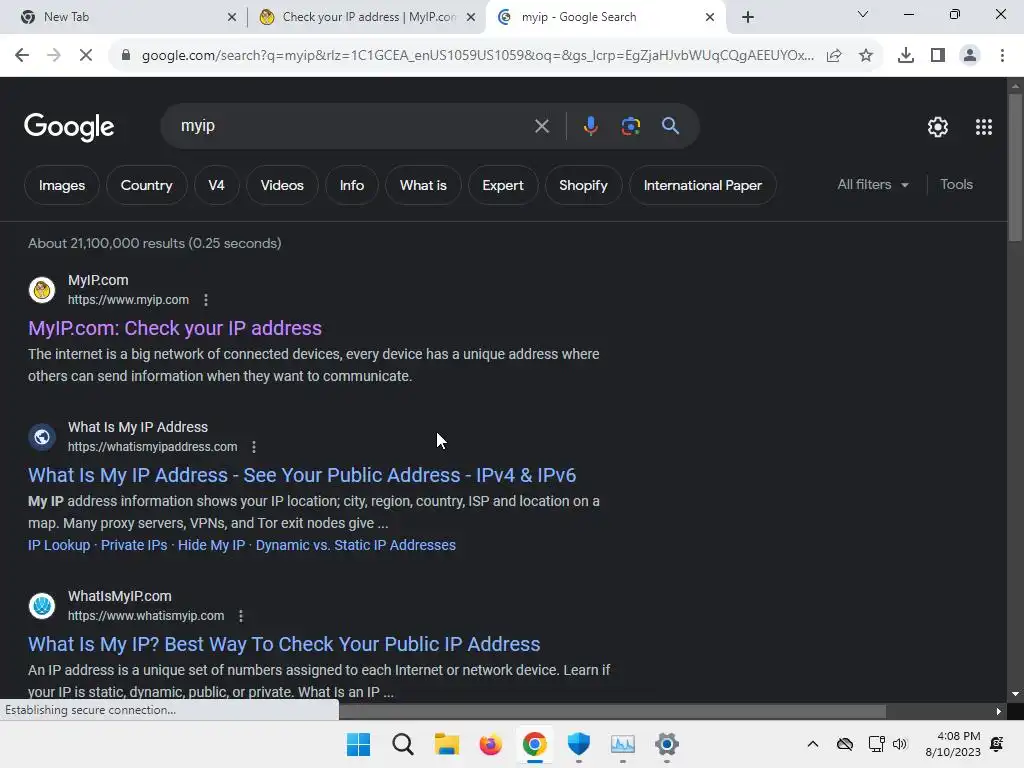Bookmark this page with the star icon
Viewport: 1024px width, 768px height.
click(866, 56)
